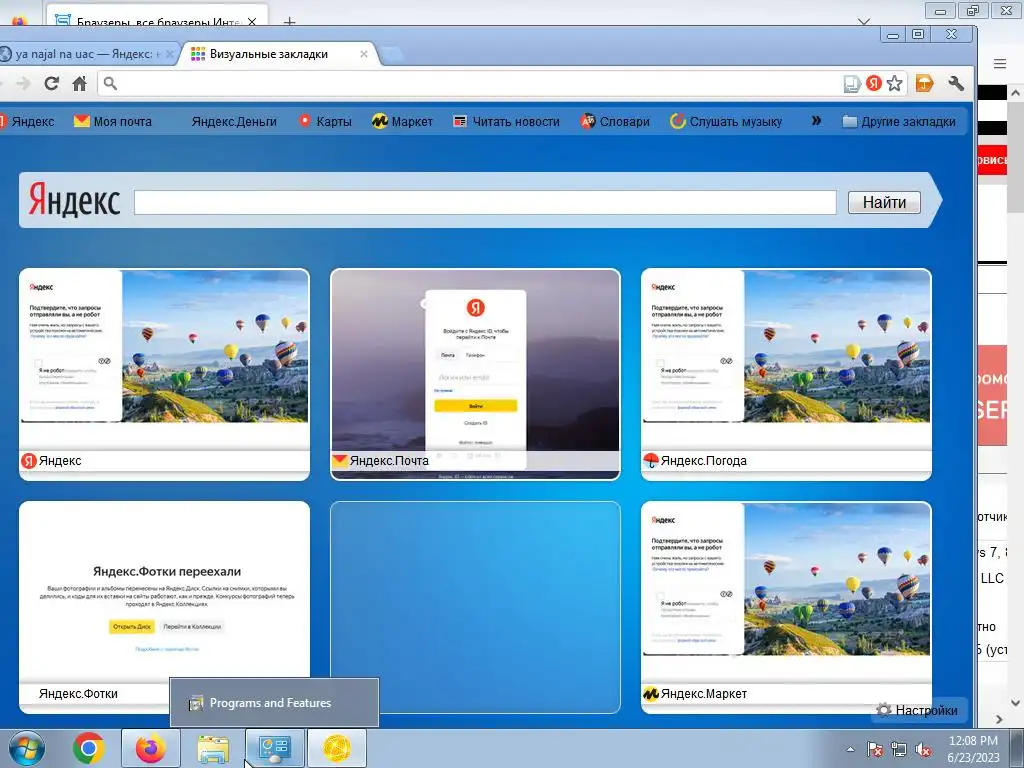Expand the bookmarks overflow chevron
Image resolution: width=1024 pixels, height=768 pixels.
[x=816, y=121]
